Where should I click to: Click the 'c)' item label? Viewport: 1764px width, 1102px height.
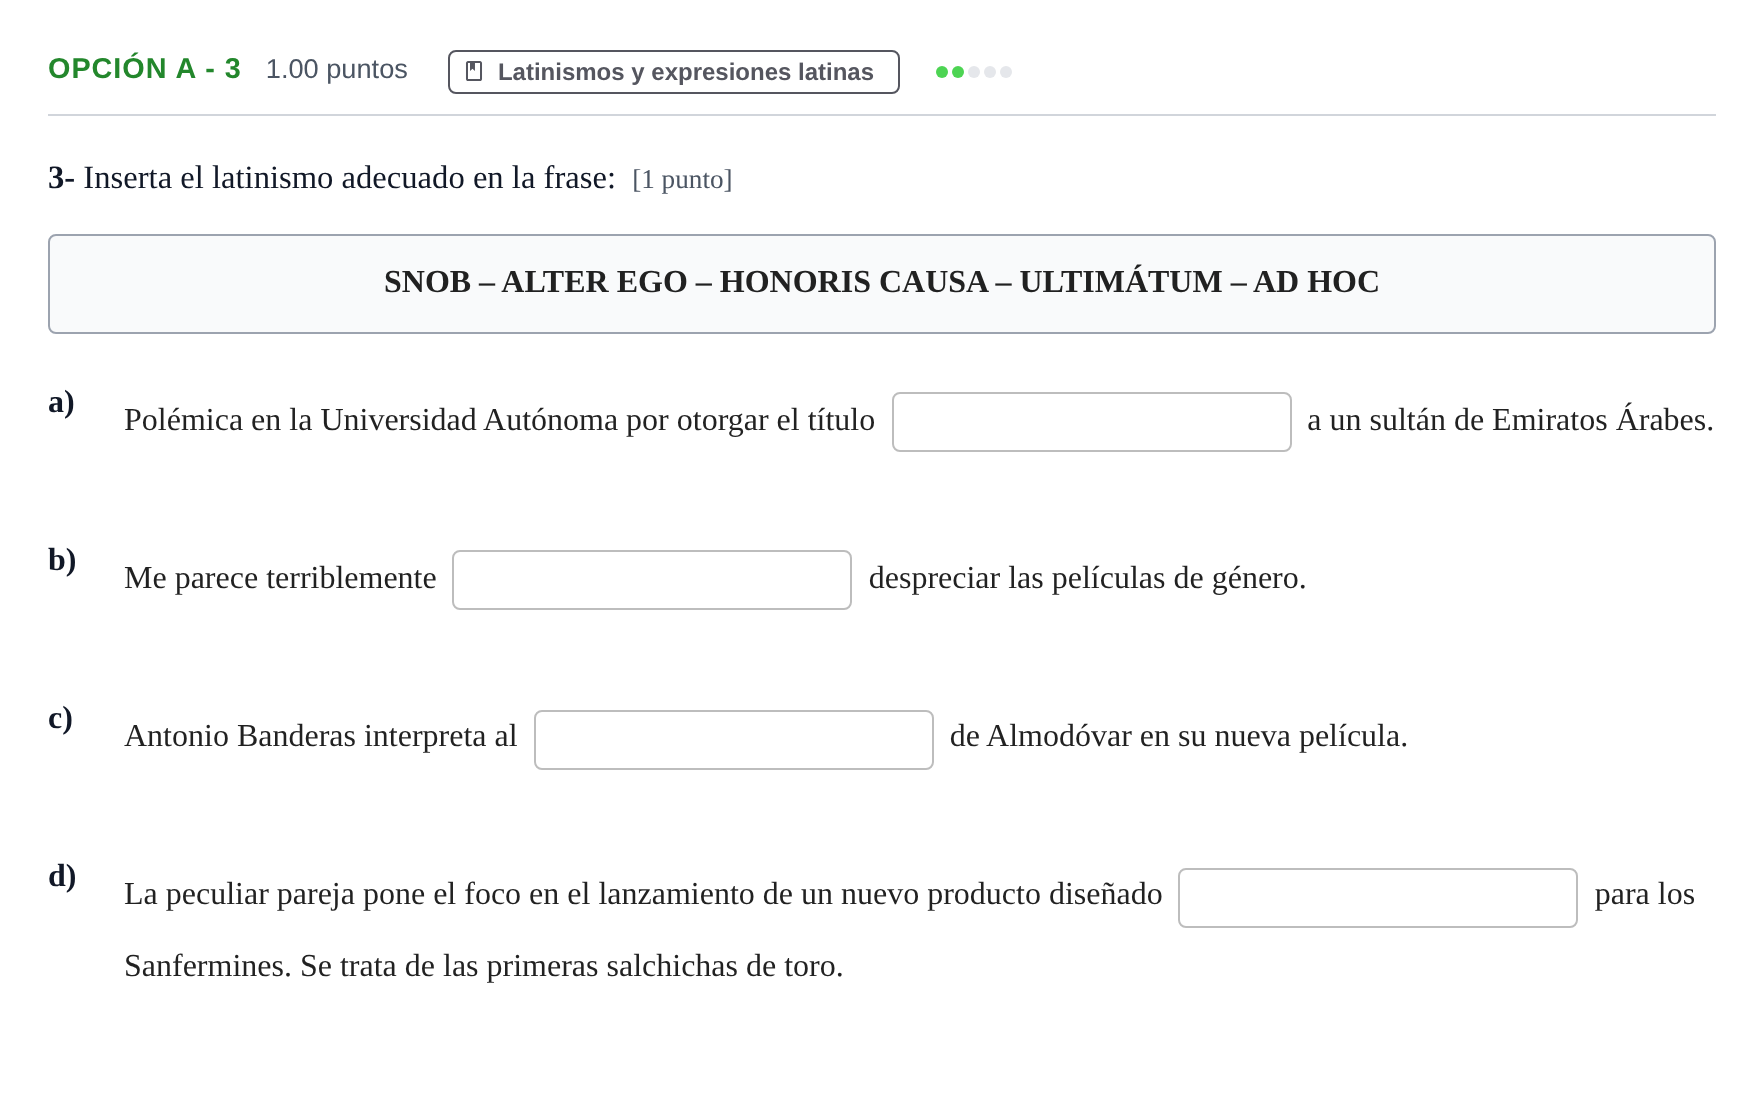pyautogui.click(x=60, y=718)
